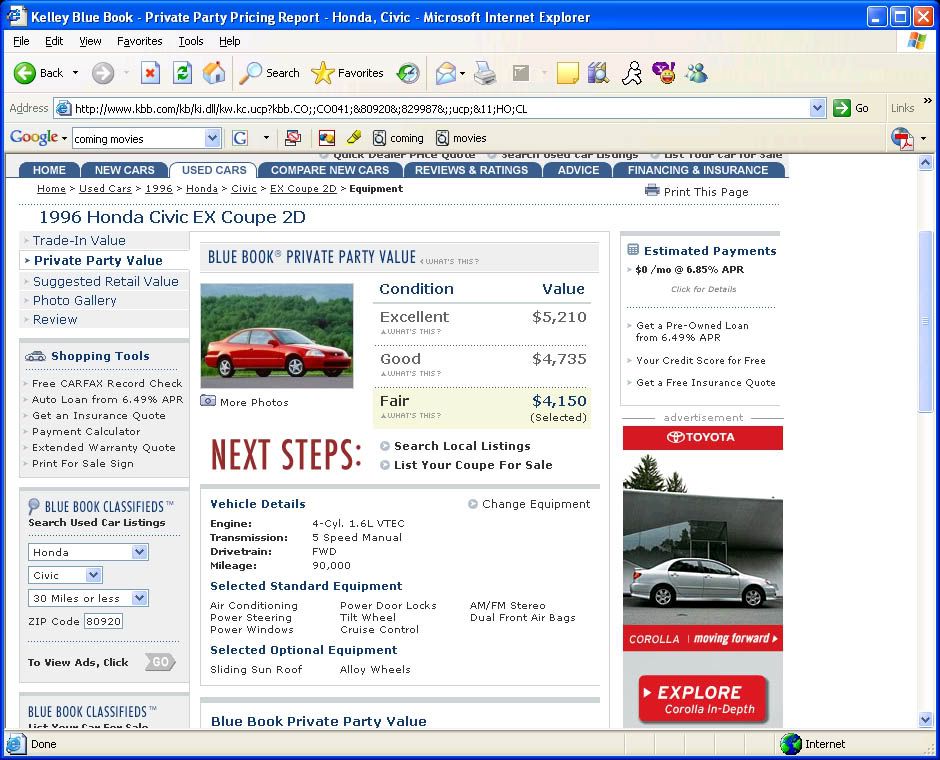Go to the Home page icon

(213, 73)
